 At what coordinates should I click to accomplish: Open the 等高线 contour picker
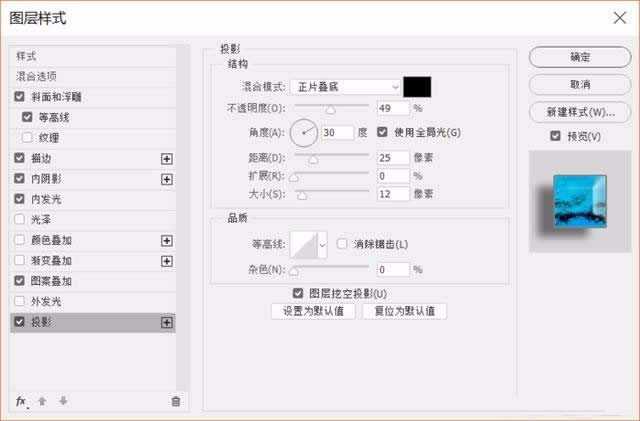(x=308, y=245)
